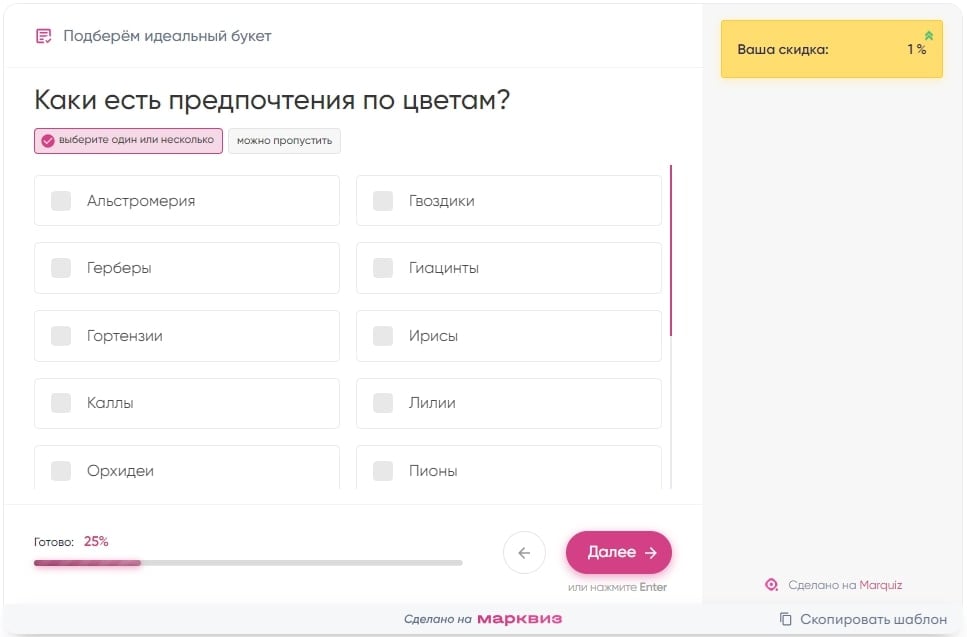Select Гиацинты as a preferred flower
The image size is (967, 637).
point(508,267)
